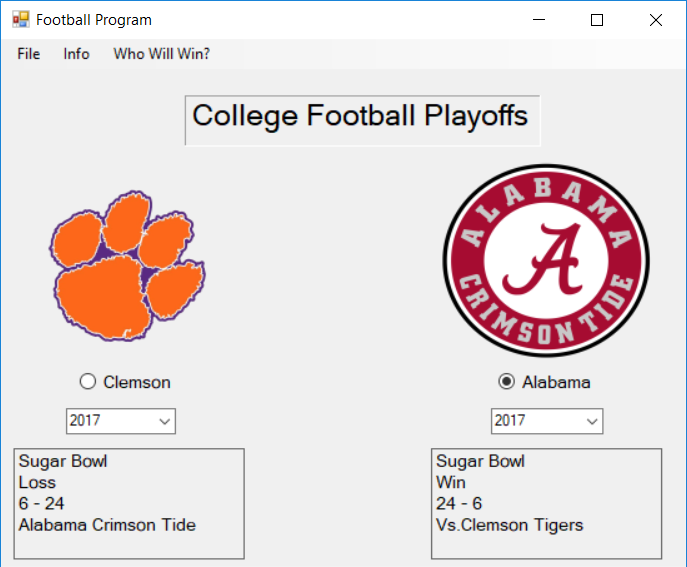687x567 pixels.
Task: Open the Who Will Win? menu
Action: 162,54
